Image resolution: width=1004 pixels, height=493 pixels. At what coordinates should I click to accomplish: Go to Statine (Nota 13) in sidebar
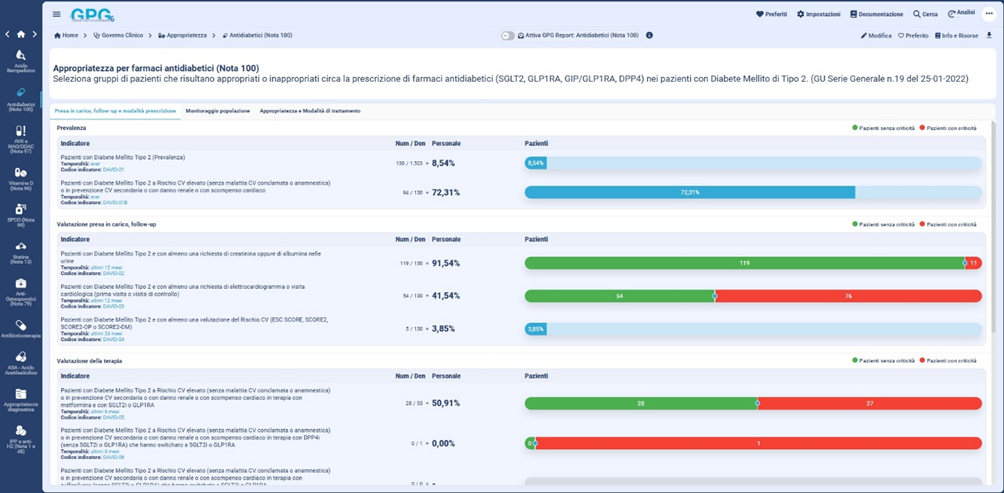coord(21,250)
